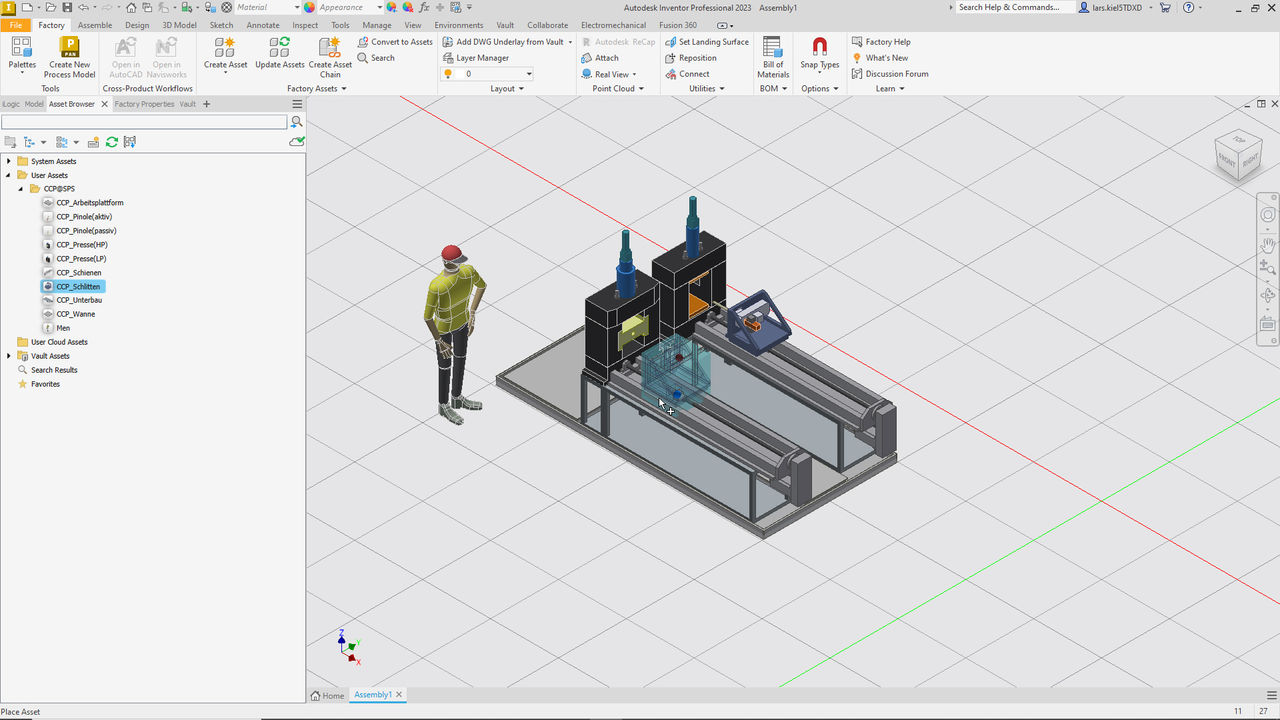Select the CCP_Wanne asset
1280x720 pixels.
pyautogui.click(x=75, y=314)
